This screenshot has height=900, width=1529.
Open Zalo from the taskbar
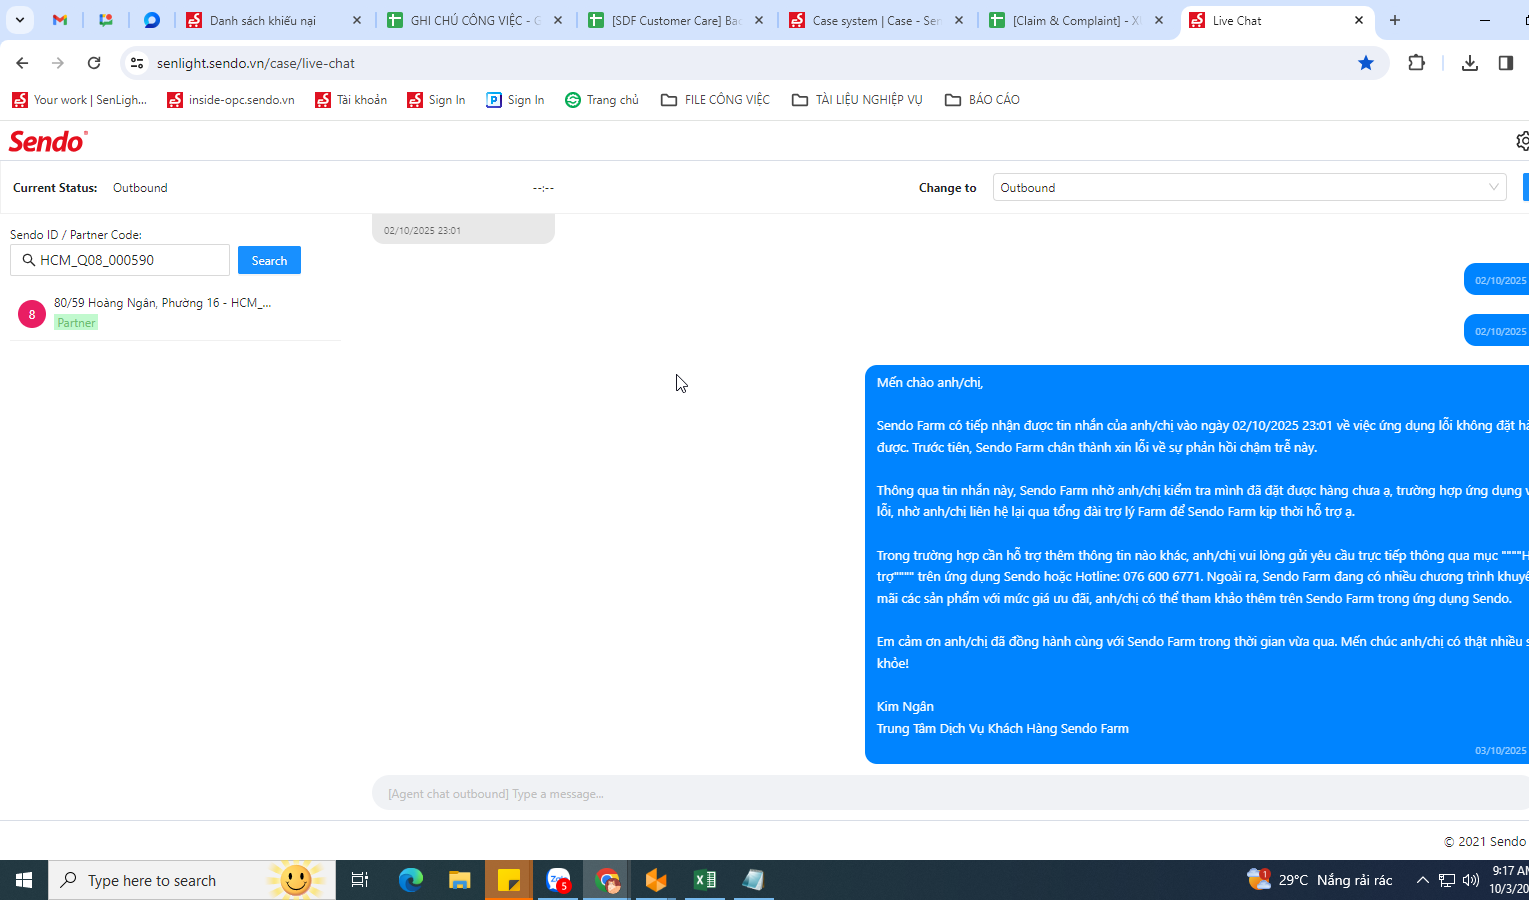click(558, 880)
